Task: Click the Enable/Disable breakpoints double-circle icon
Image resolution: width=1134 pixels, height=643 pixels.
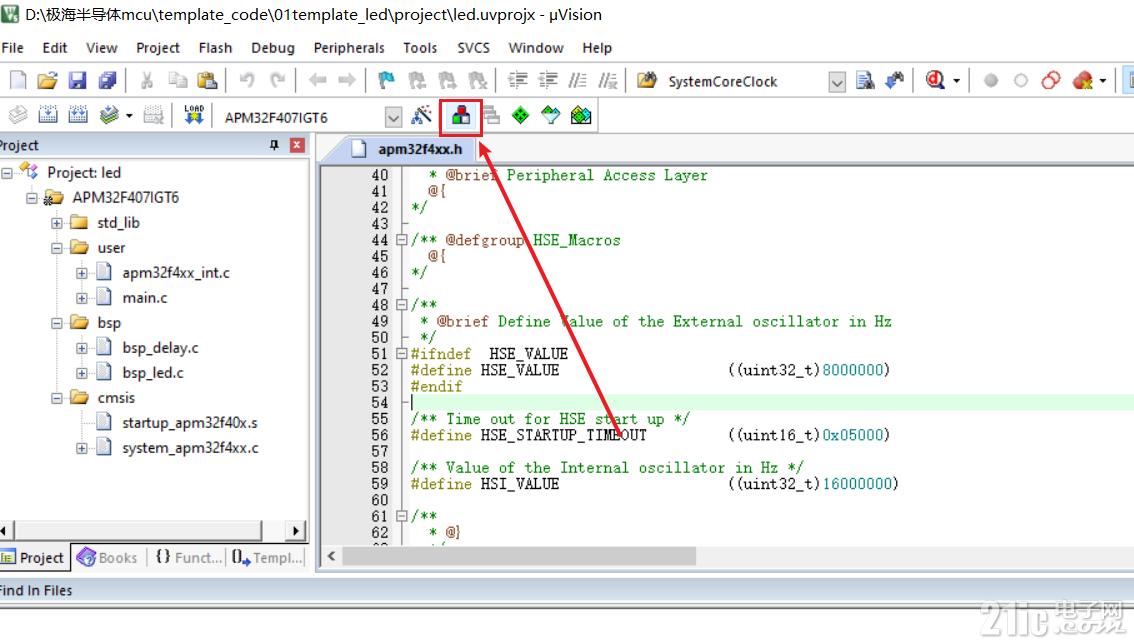Action: tap(1051, 80)
